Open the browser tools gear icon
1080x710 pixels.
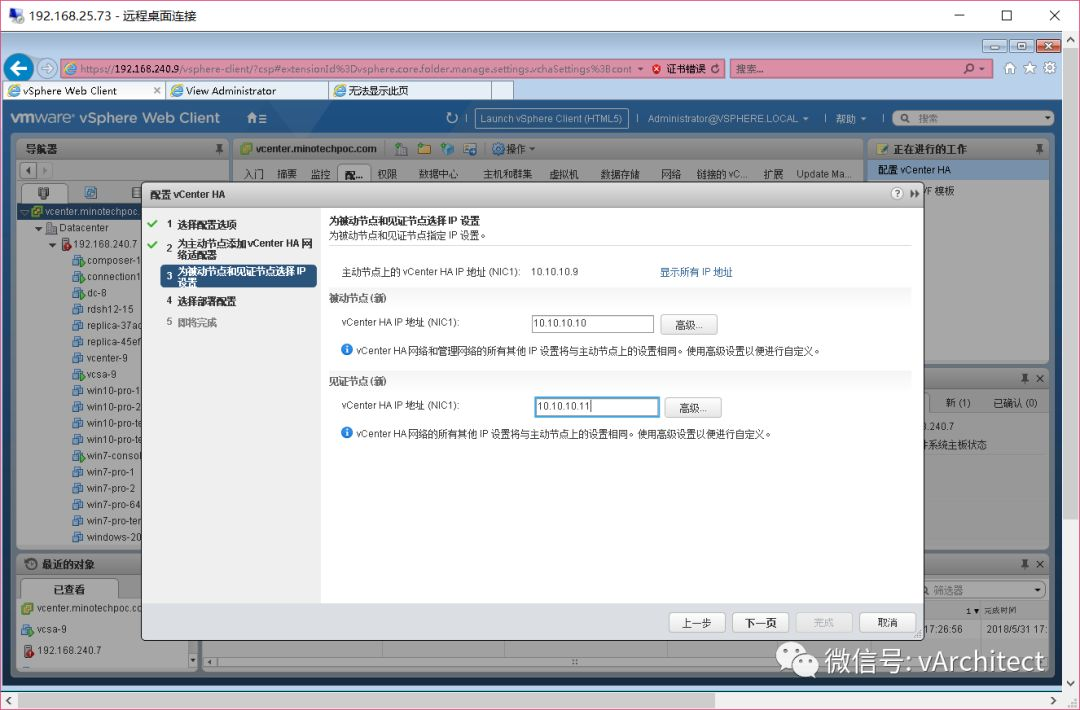pyautogui.click(x=1050, y=67)
